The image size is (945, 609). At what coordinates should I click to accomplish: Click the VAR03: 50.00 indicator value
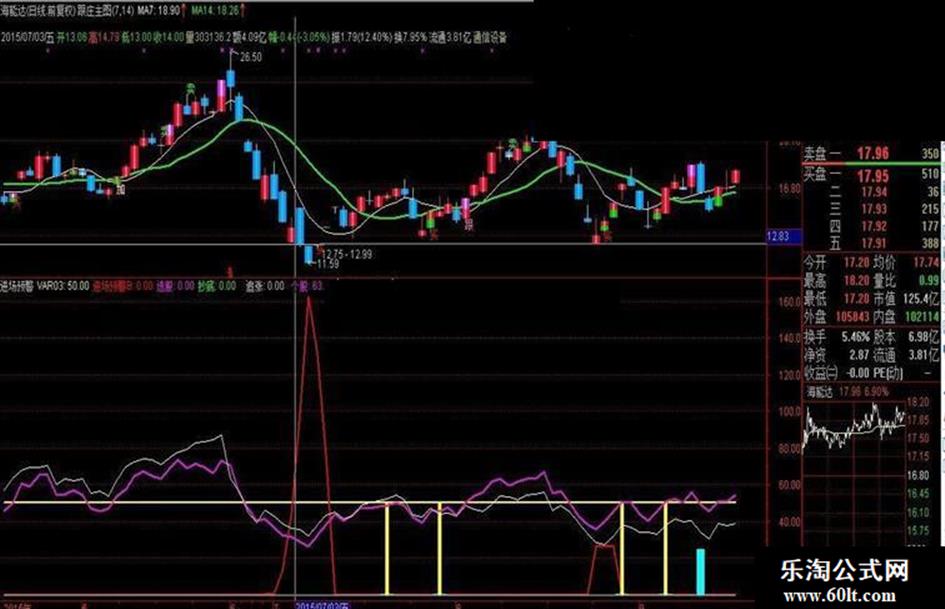coord(63,286)
